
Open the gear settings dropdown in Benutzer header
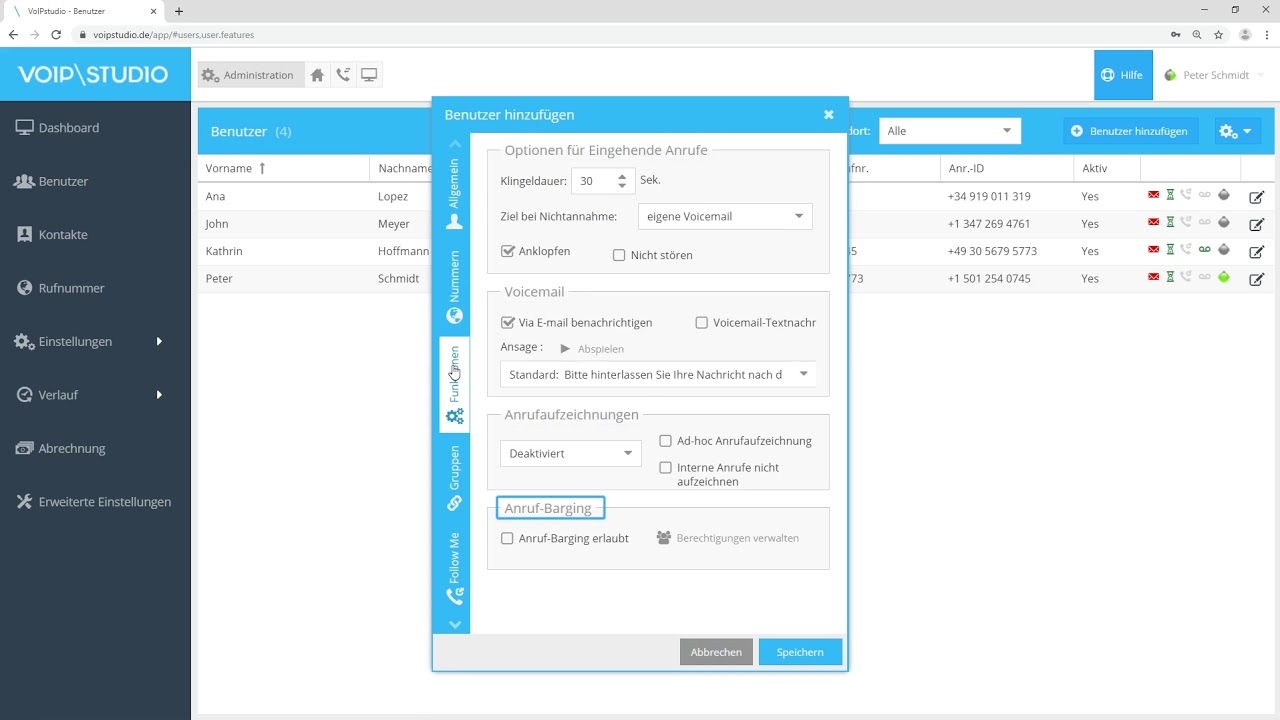coord(1235,131)
